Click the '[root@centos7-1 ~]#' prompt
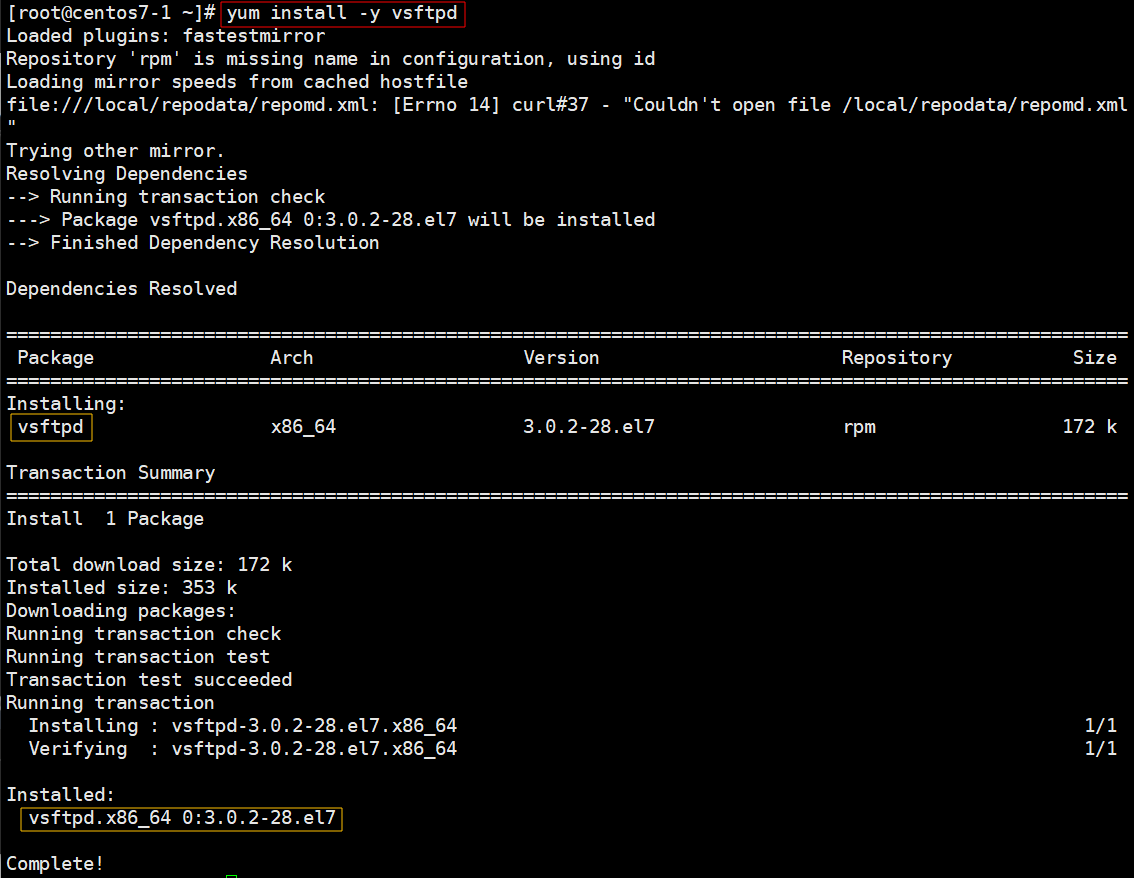Screen dimensions: 1134x878 (111, 14)
